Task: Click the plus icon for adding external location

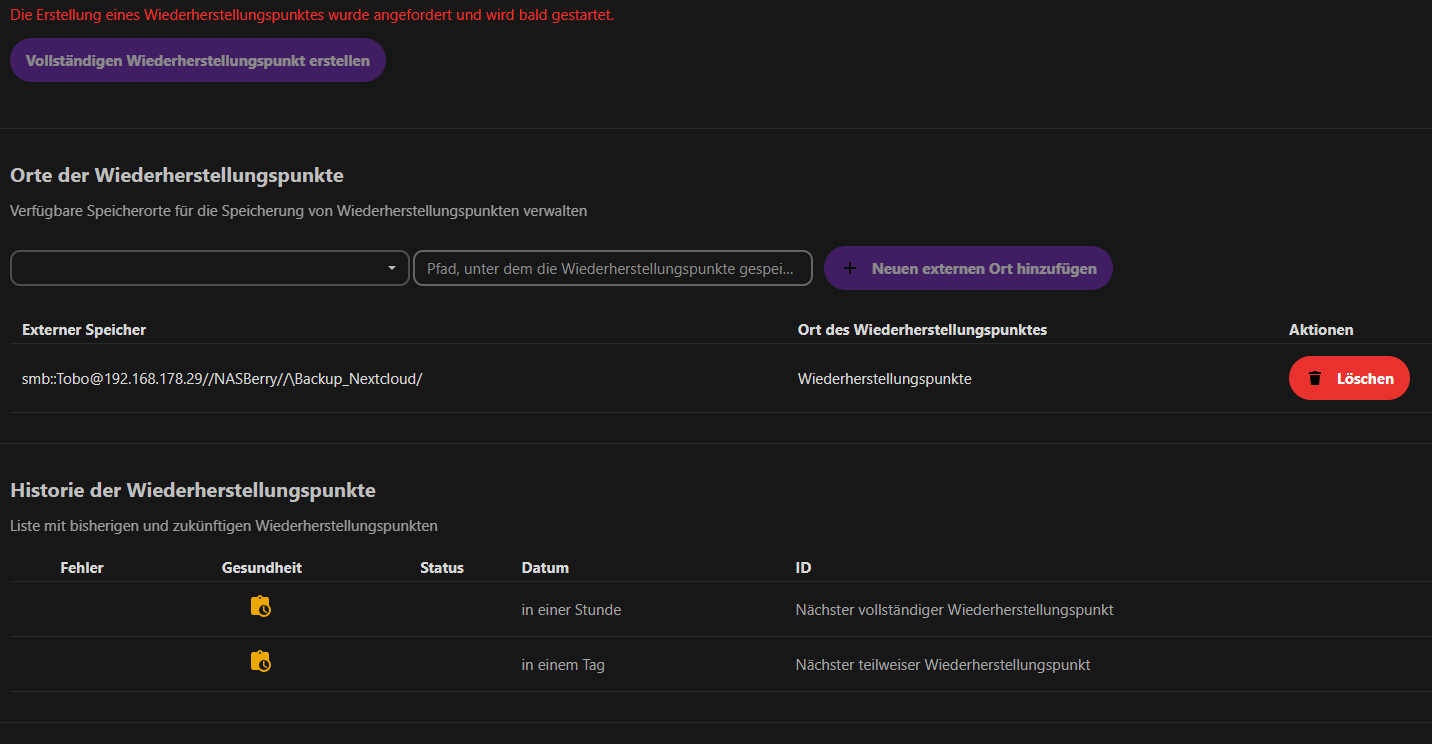Action: 850,269
